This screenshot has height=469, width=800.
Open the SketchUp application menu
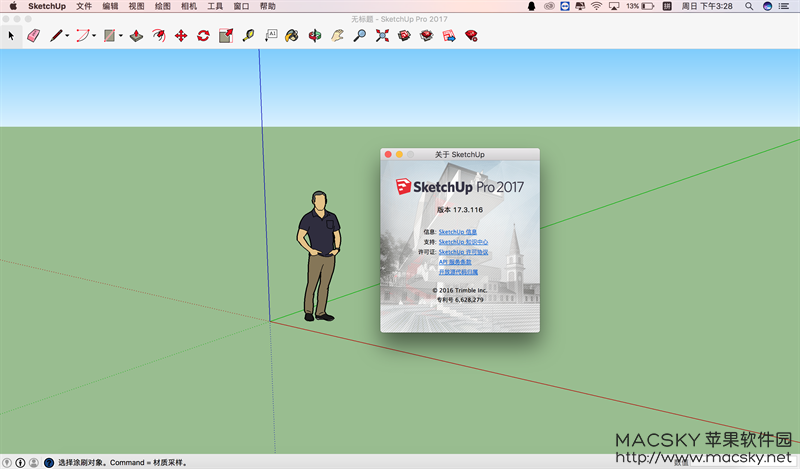[x=47, y=6]
